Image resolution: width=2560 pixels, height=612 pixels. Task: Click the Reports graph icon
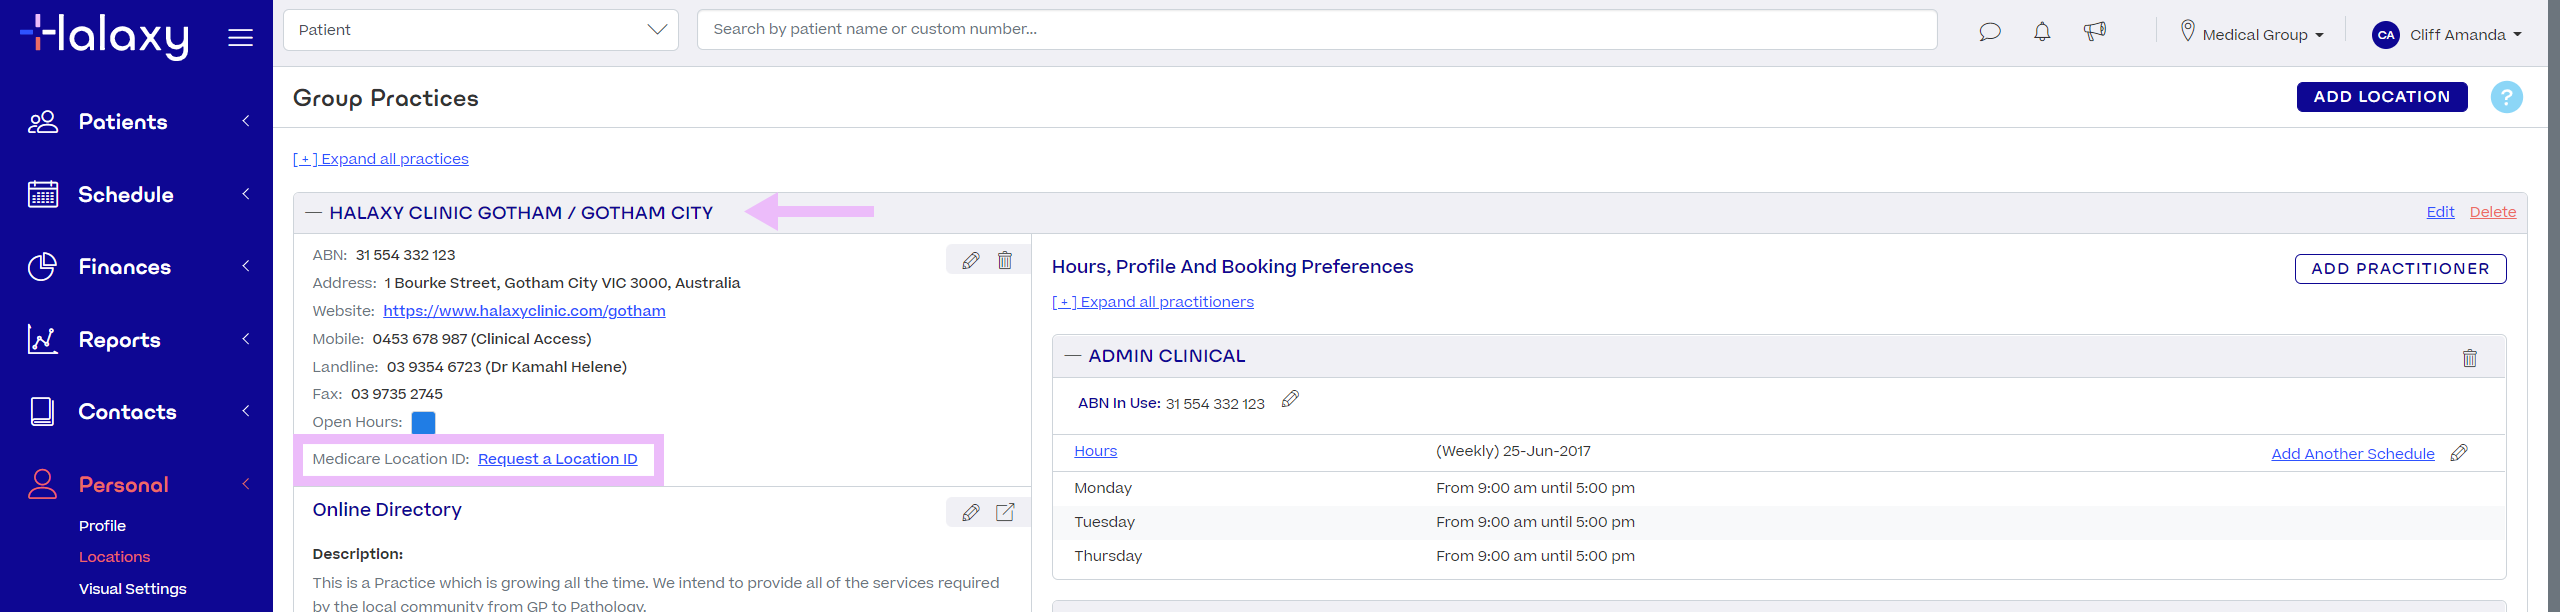43,340
